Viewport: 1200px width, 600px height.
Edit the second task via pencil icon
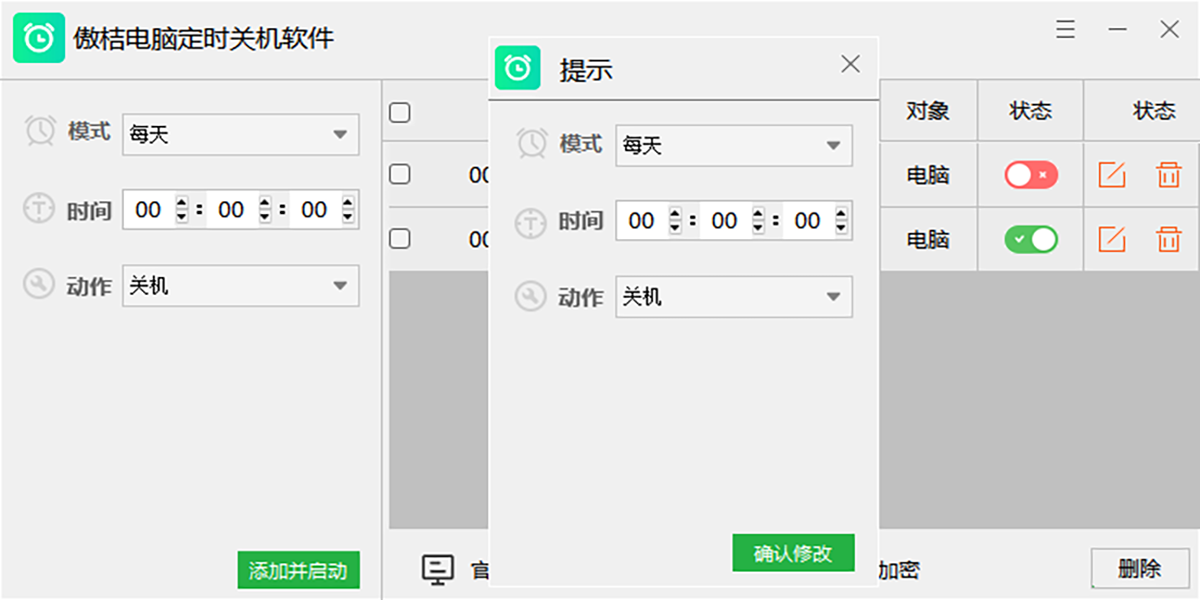tap(1111, 239)
